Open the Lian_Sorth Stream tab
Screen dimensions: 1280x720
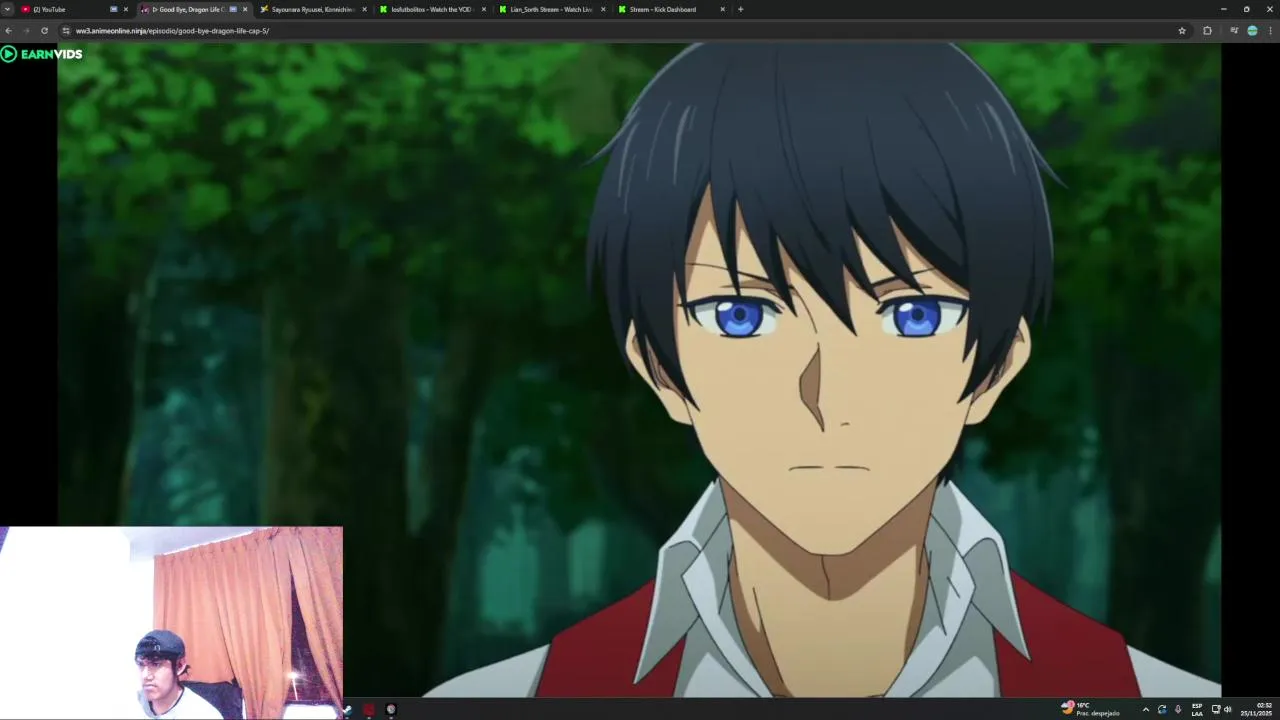point(551,9)
